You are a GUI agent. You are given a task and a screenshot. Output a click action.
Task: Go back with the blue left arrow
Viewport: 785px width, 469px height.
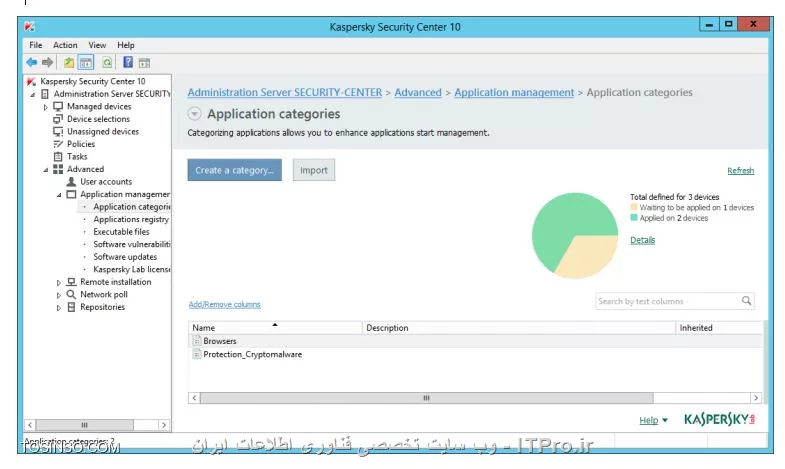[x=32, y=63]
